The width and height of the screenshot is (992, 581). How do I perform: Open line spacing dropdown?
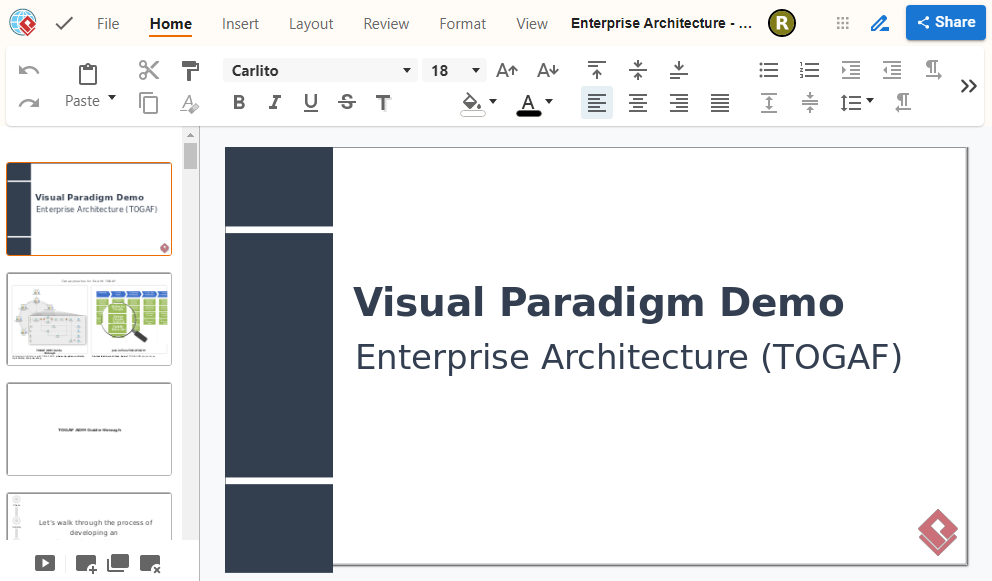tap(857, 103)
